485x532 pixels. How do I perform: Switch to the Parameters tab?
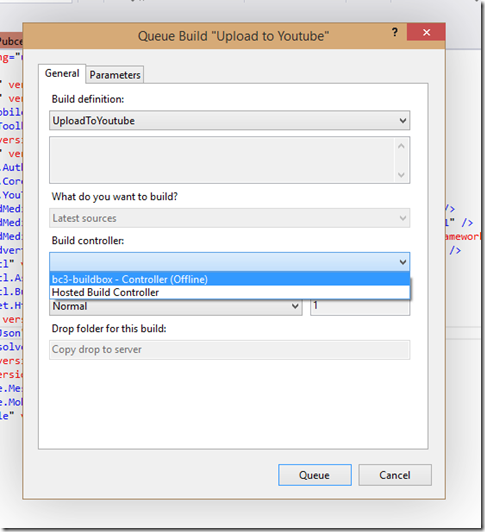[x=115, y=75]
